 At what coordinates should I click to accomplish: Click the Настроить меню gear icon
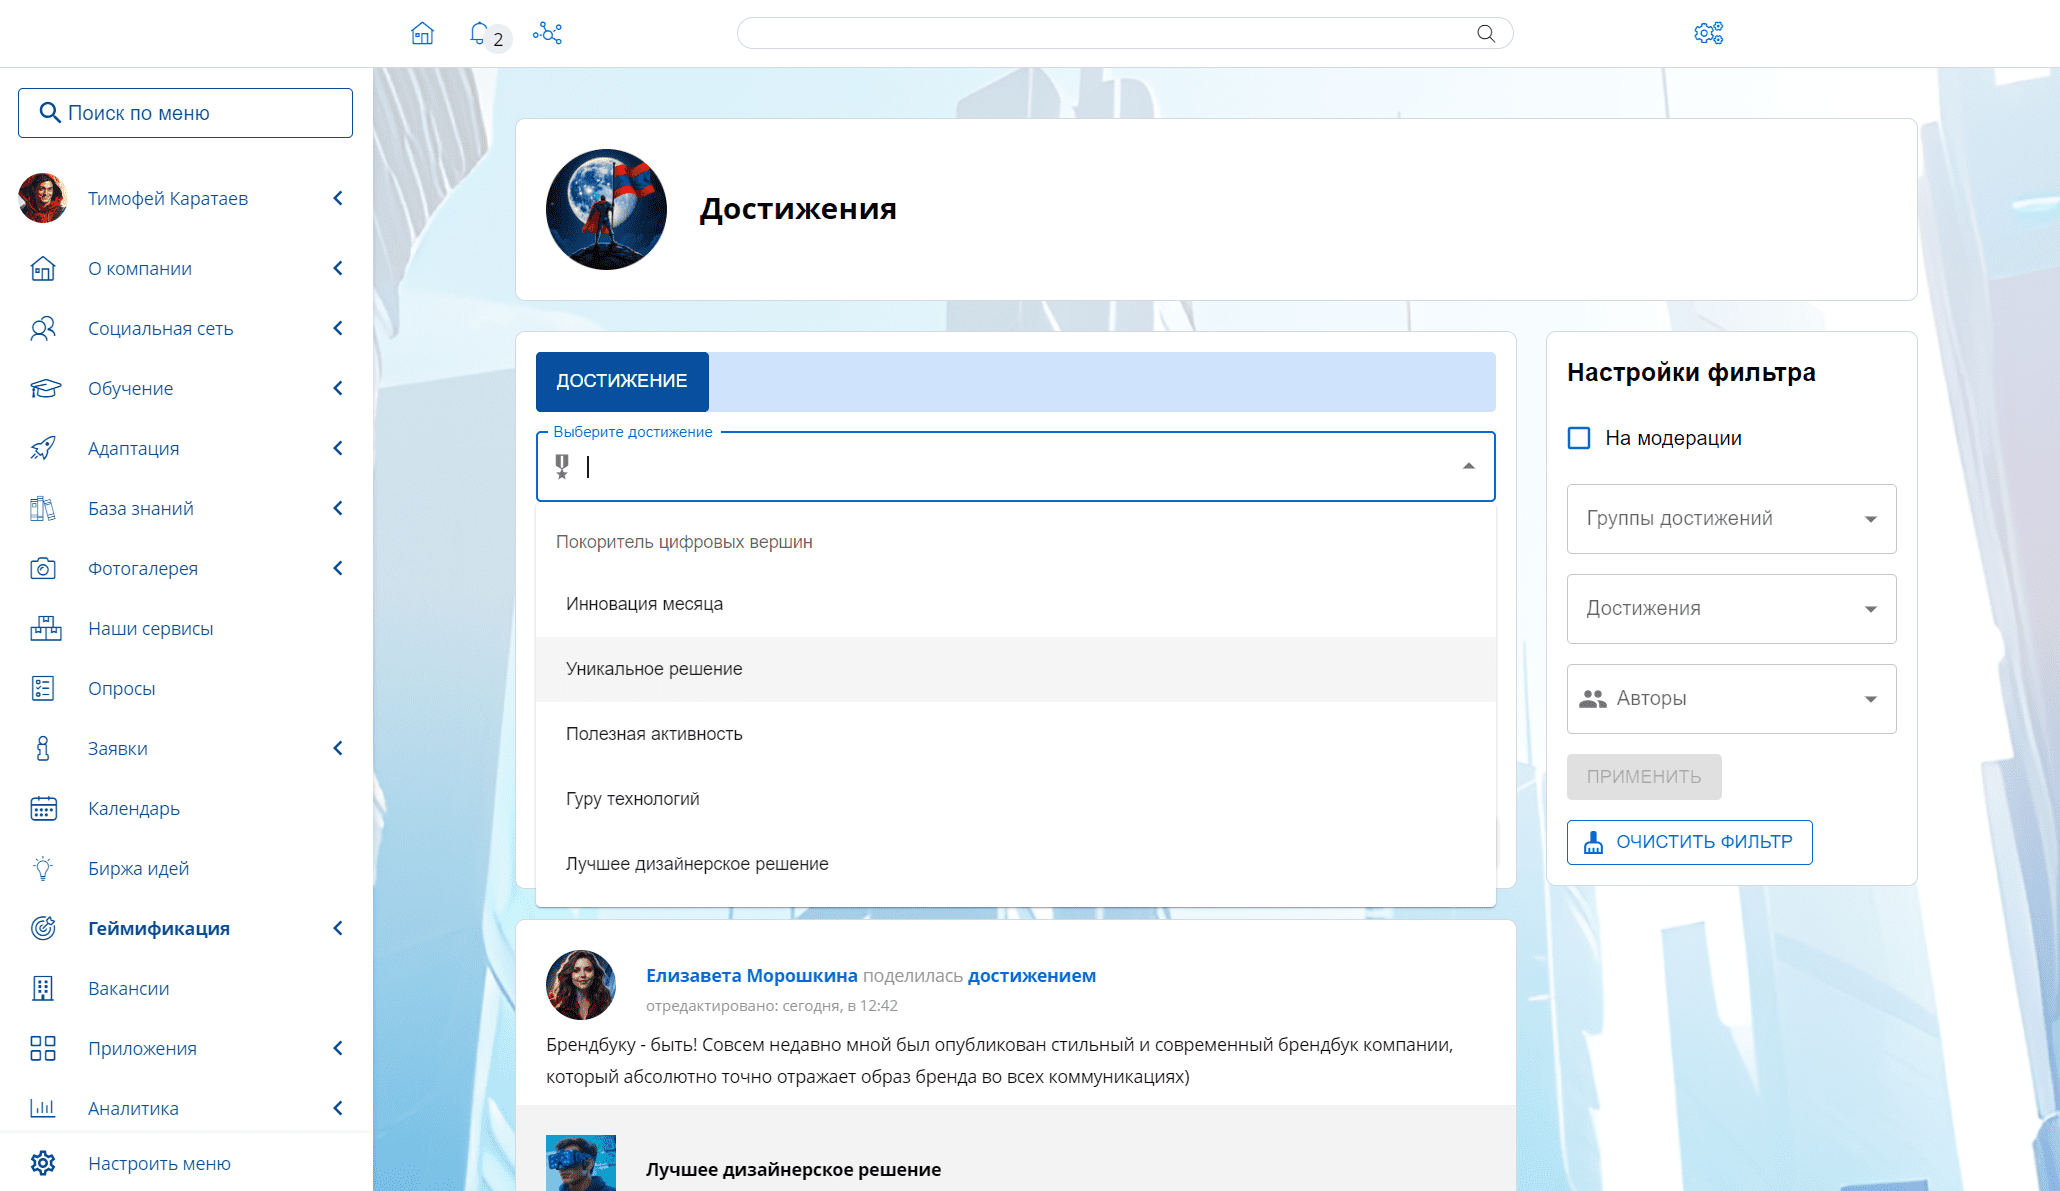(x=43, y=1163)
